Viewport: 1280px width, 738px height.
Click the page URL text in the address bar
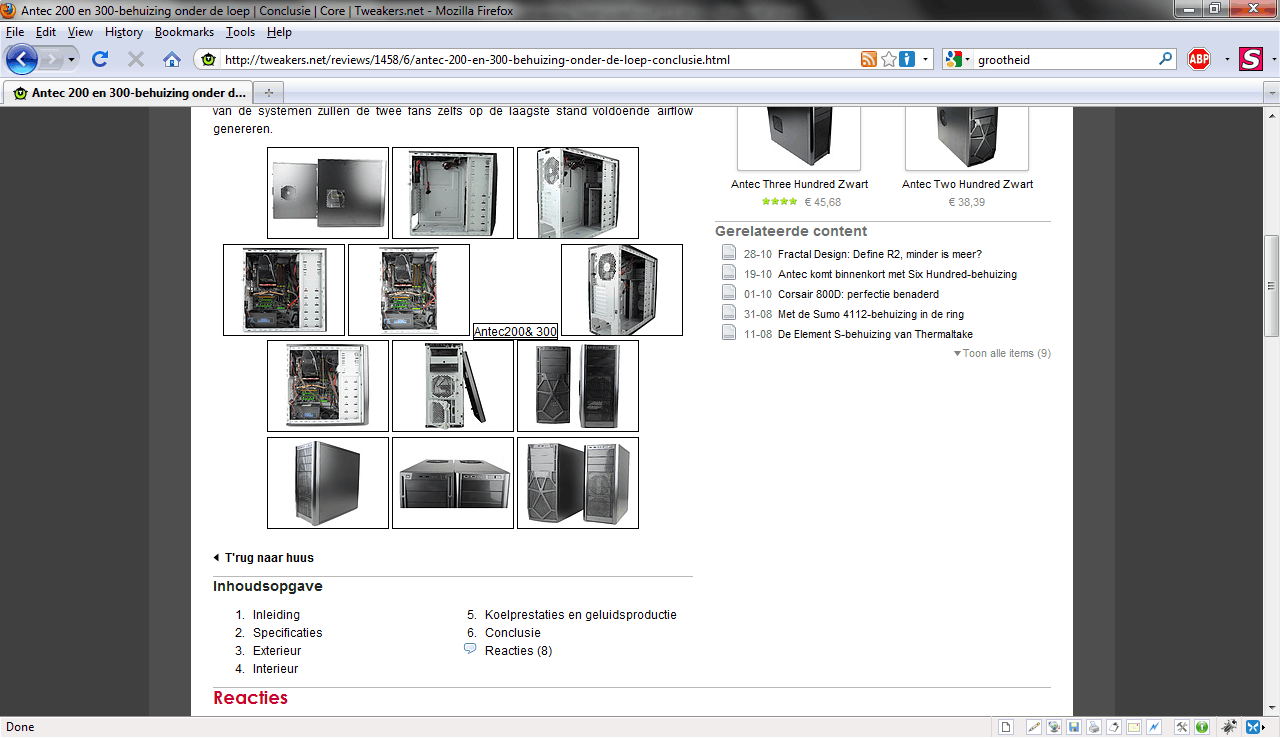tap(477, 60)
